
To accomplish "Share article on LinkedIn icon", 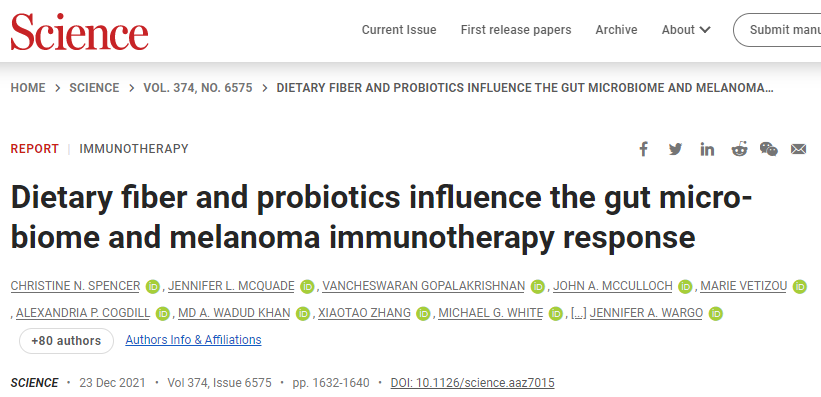I will (707, 149).
